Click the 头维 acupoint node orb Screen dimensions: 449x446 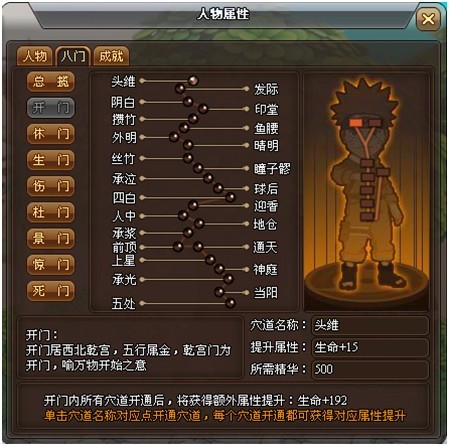193,80
